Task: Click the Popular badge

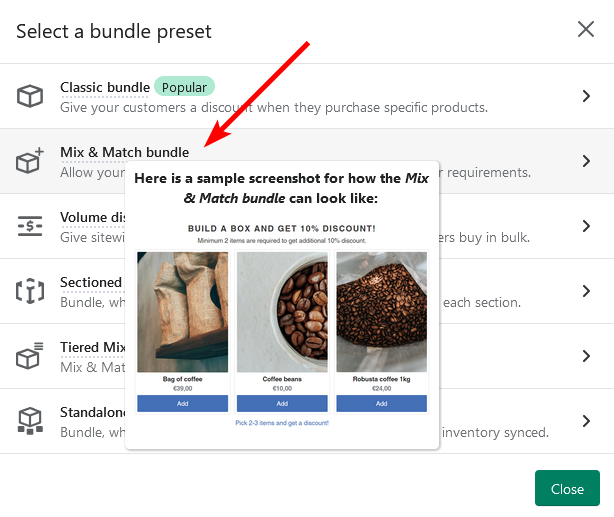Action: tap(184, 87)
